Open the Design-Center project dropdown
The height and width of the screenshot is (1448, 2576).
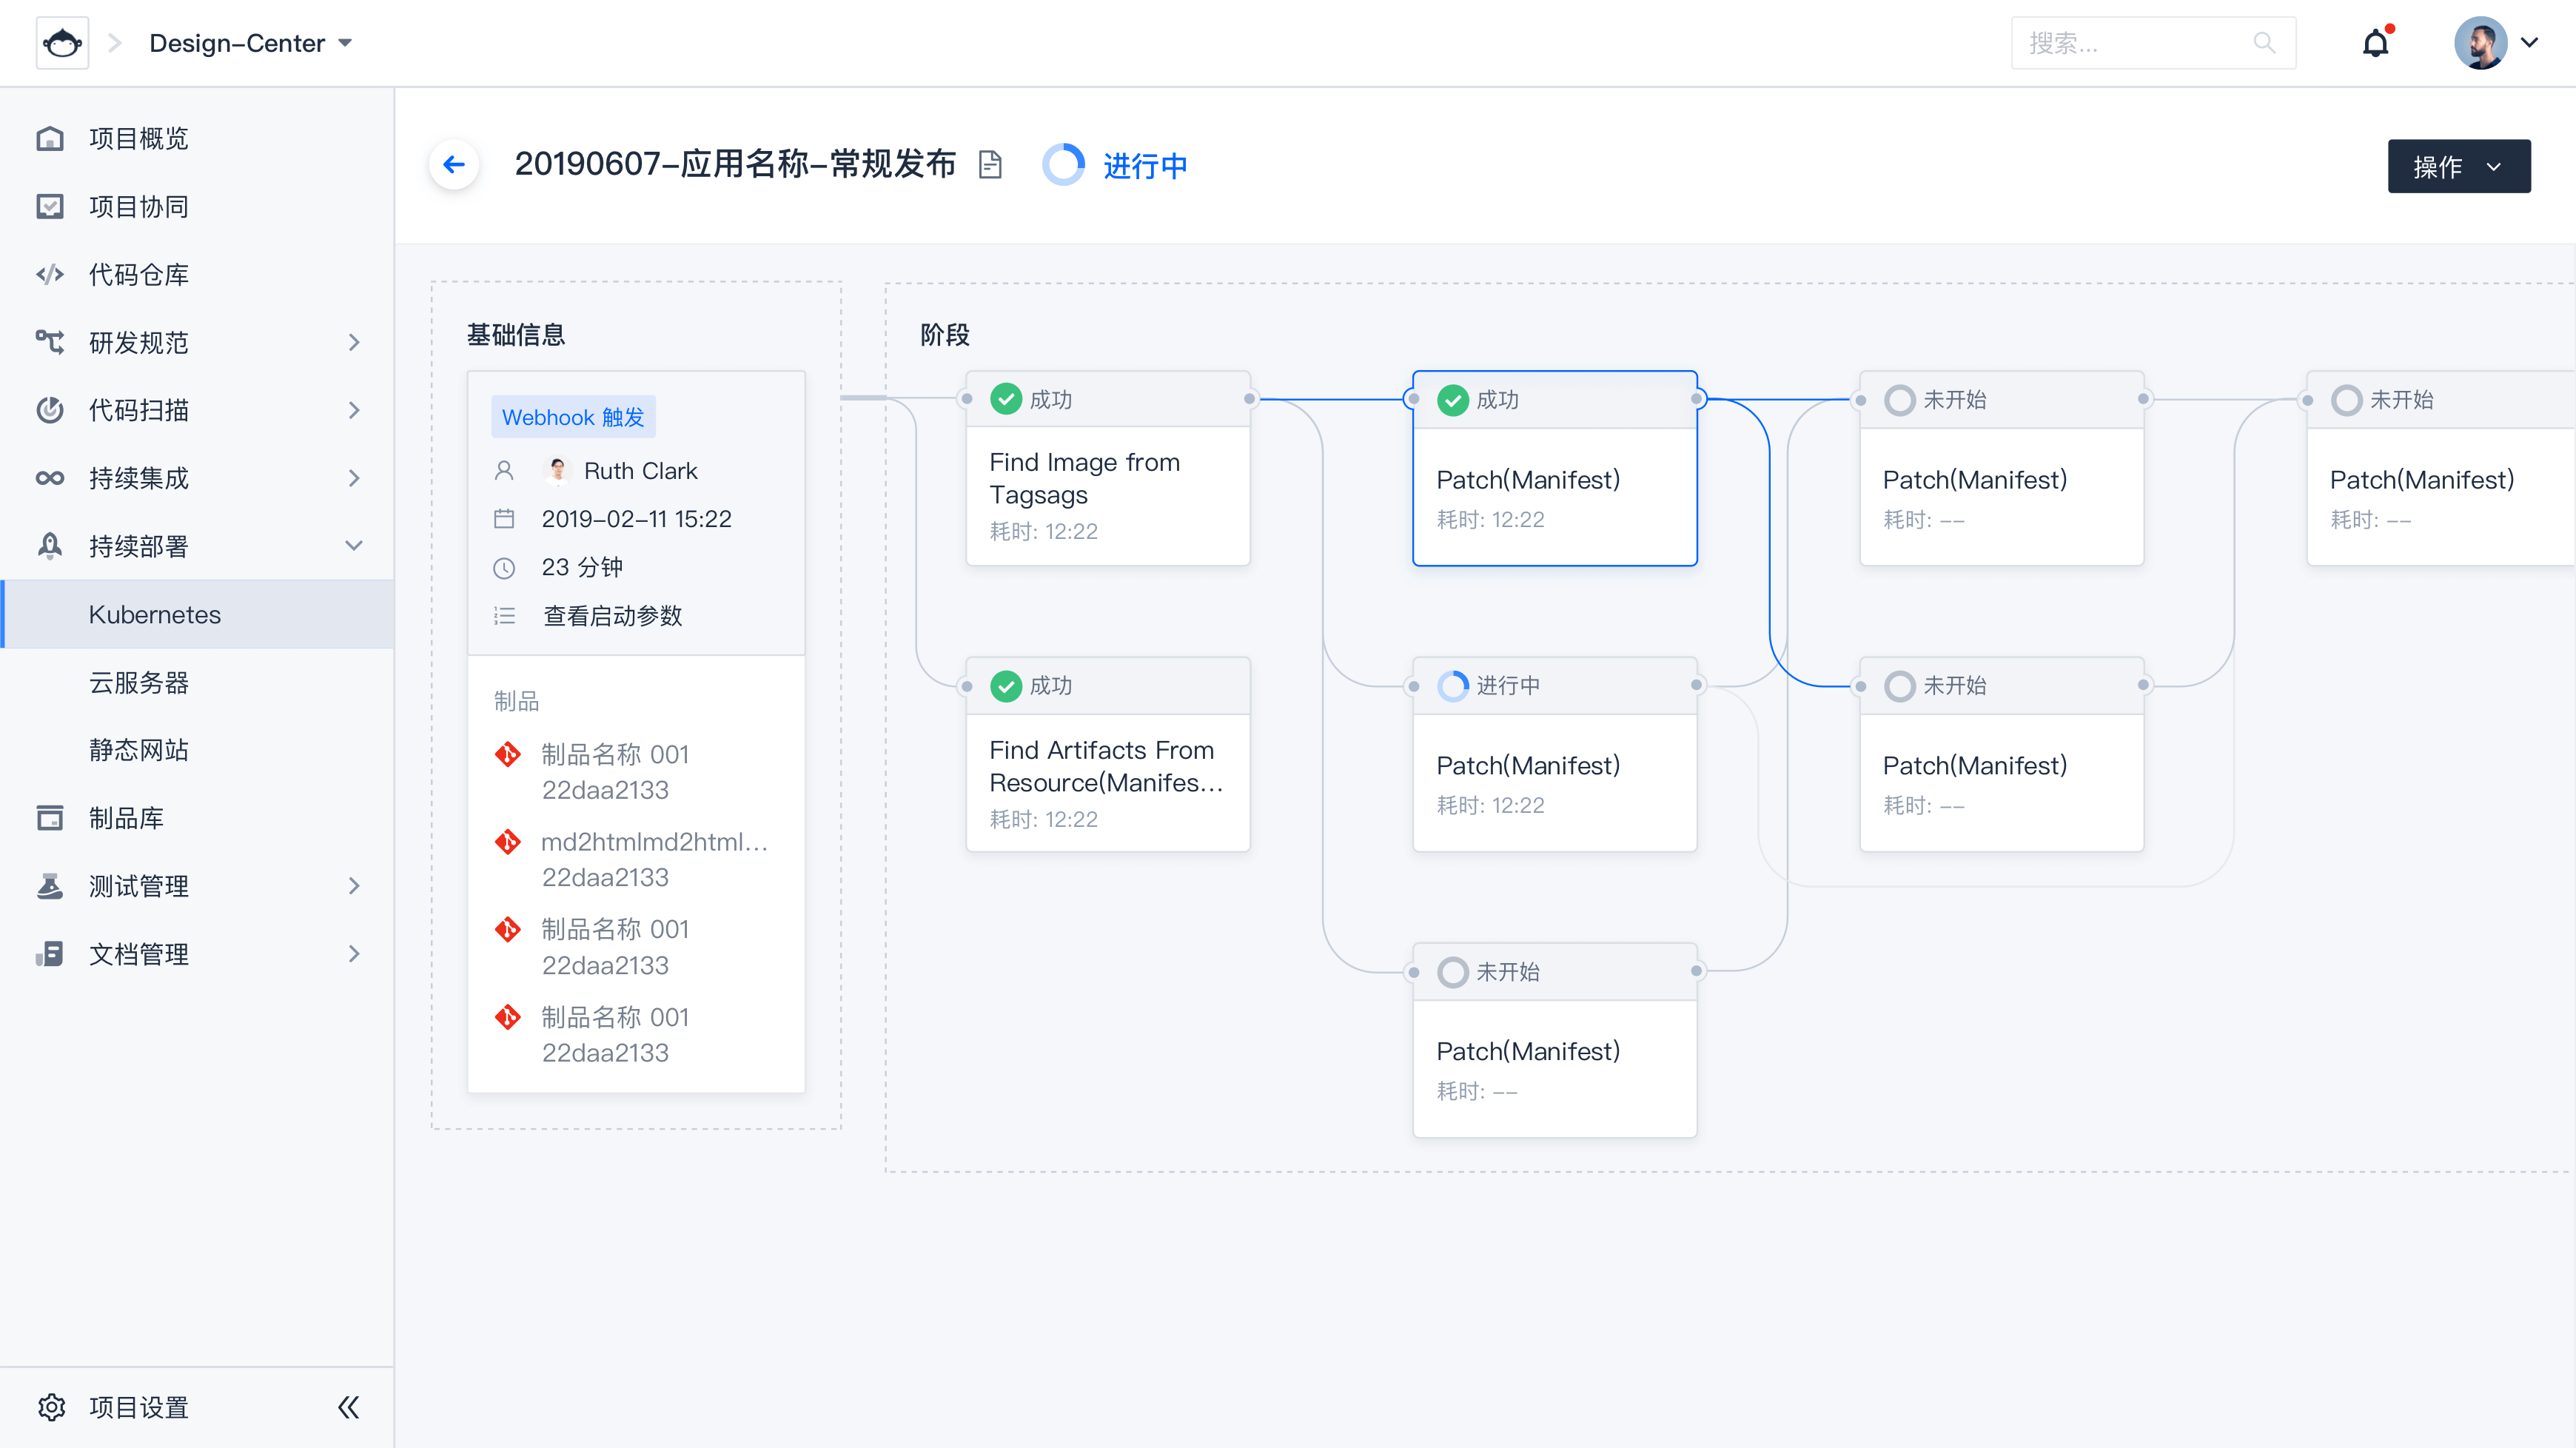(250, 43)
